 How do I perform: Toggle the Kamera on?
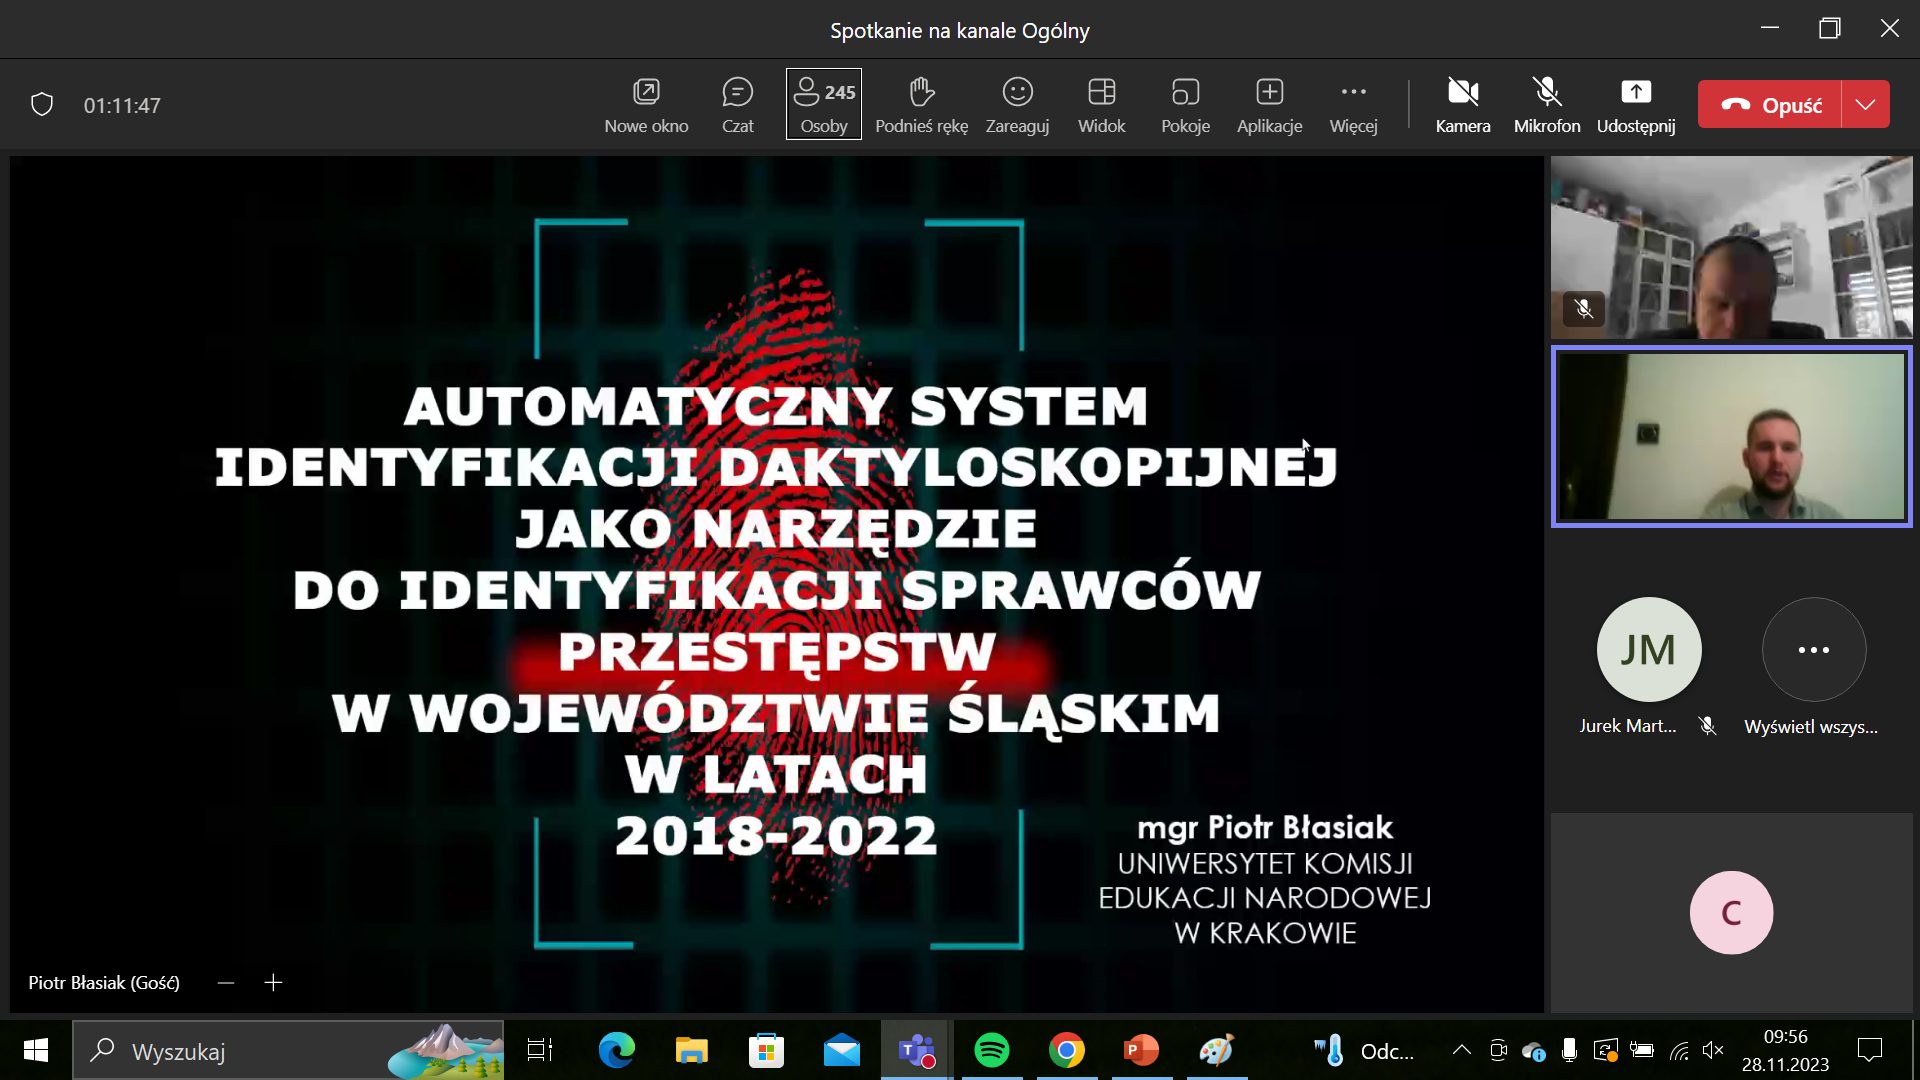tap(1462, 104)
